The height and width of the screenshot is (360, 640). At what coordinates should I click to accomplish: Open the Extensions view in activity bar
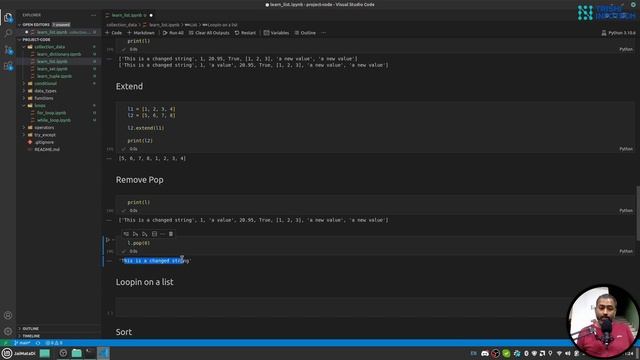coord(8,66)
